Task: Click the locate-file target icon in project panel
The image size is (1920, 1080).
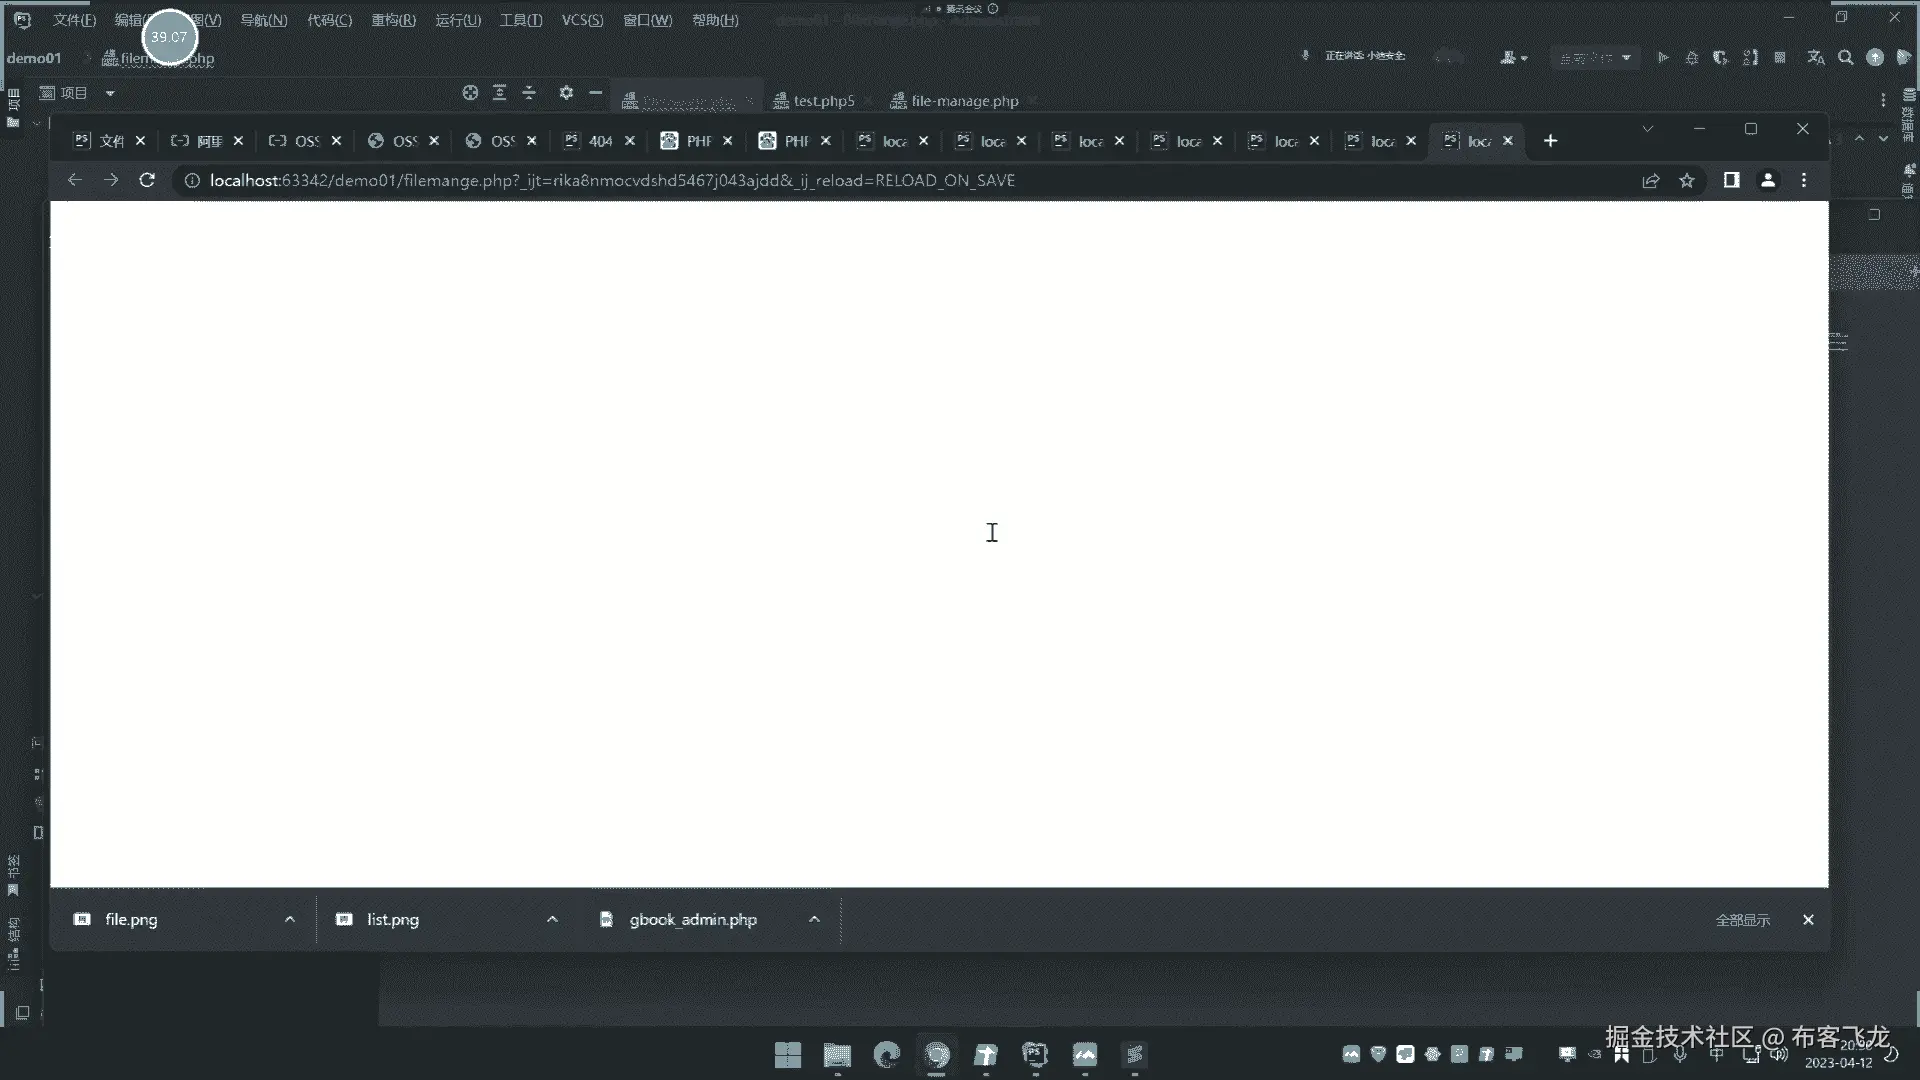Action: (470, 93)
